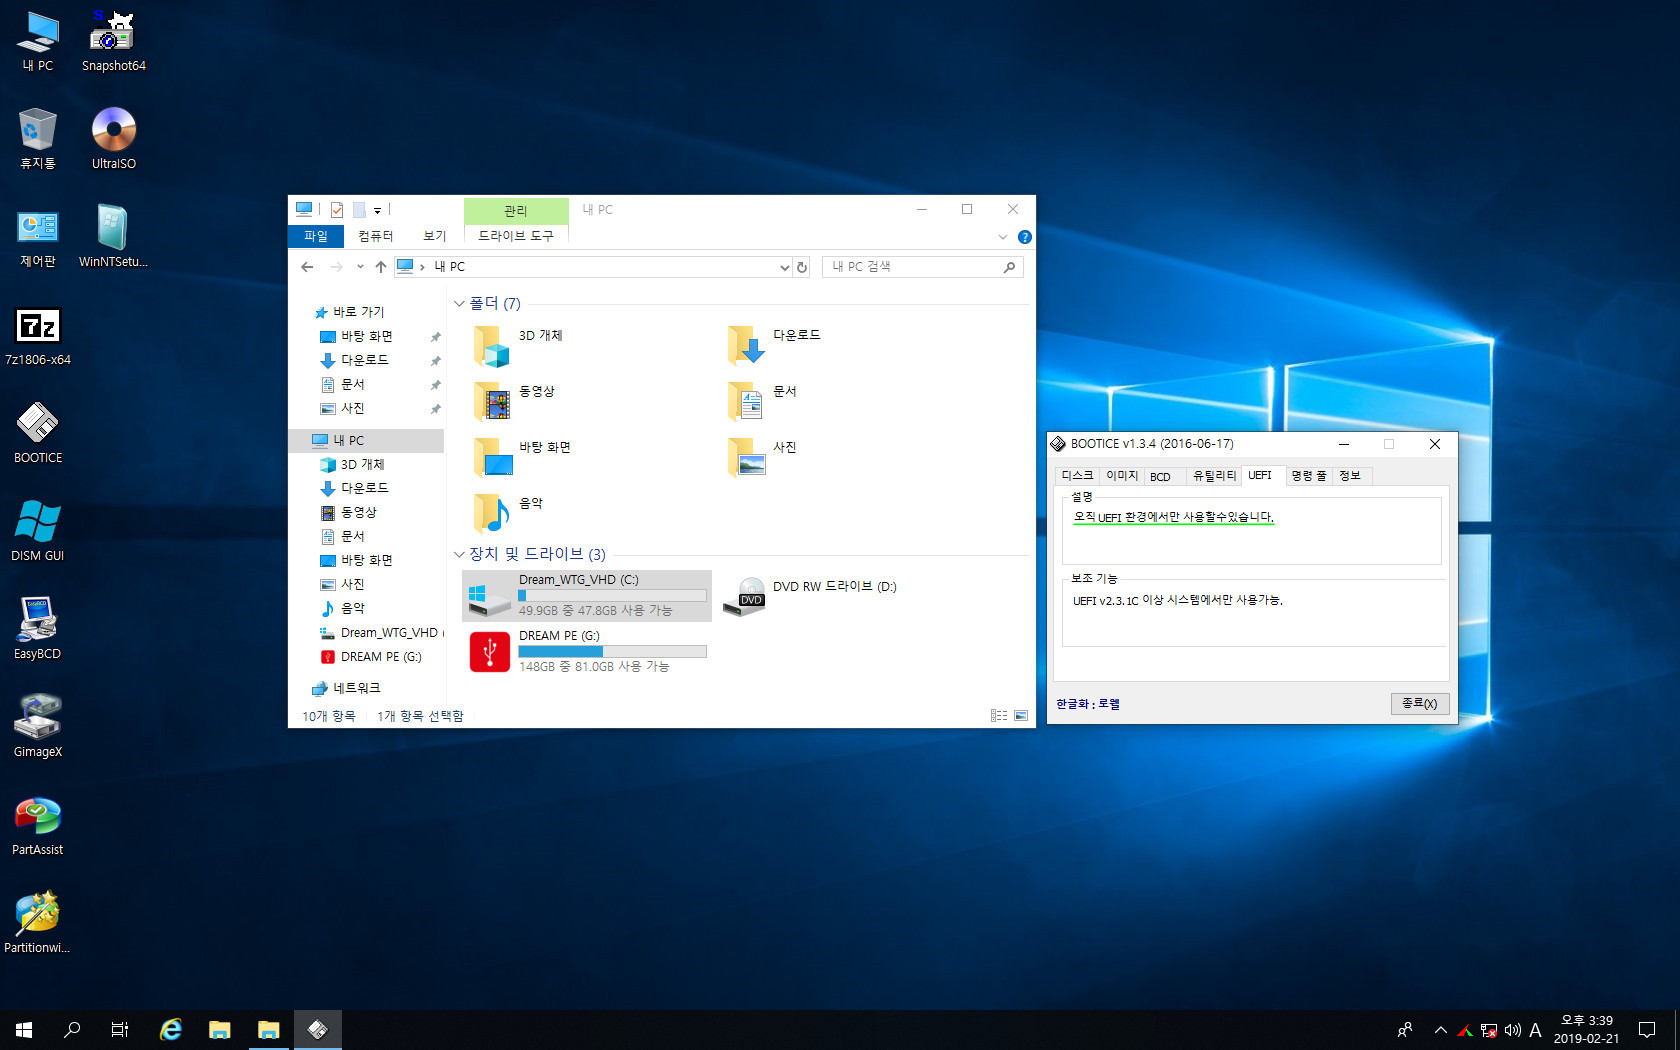Open quick access toolbar customize dropdown
The image size is (1680, 1050).
pos(377,210)
